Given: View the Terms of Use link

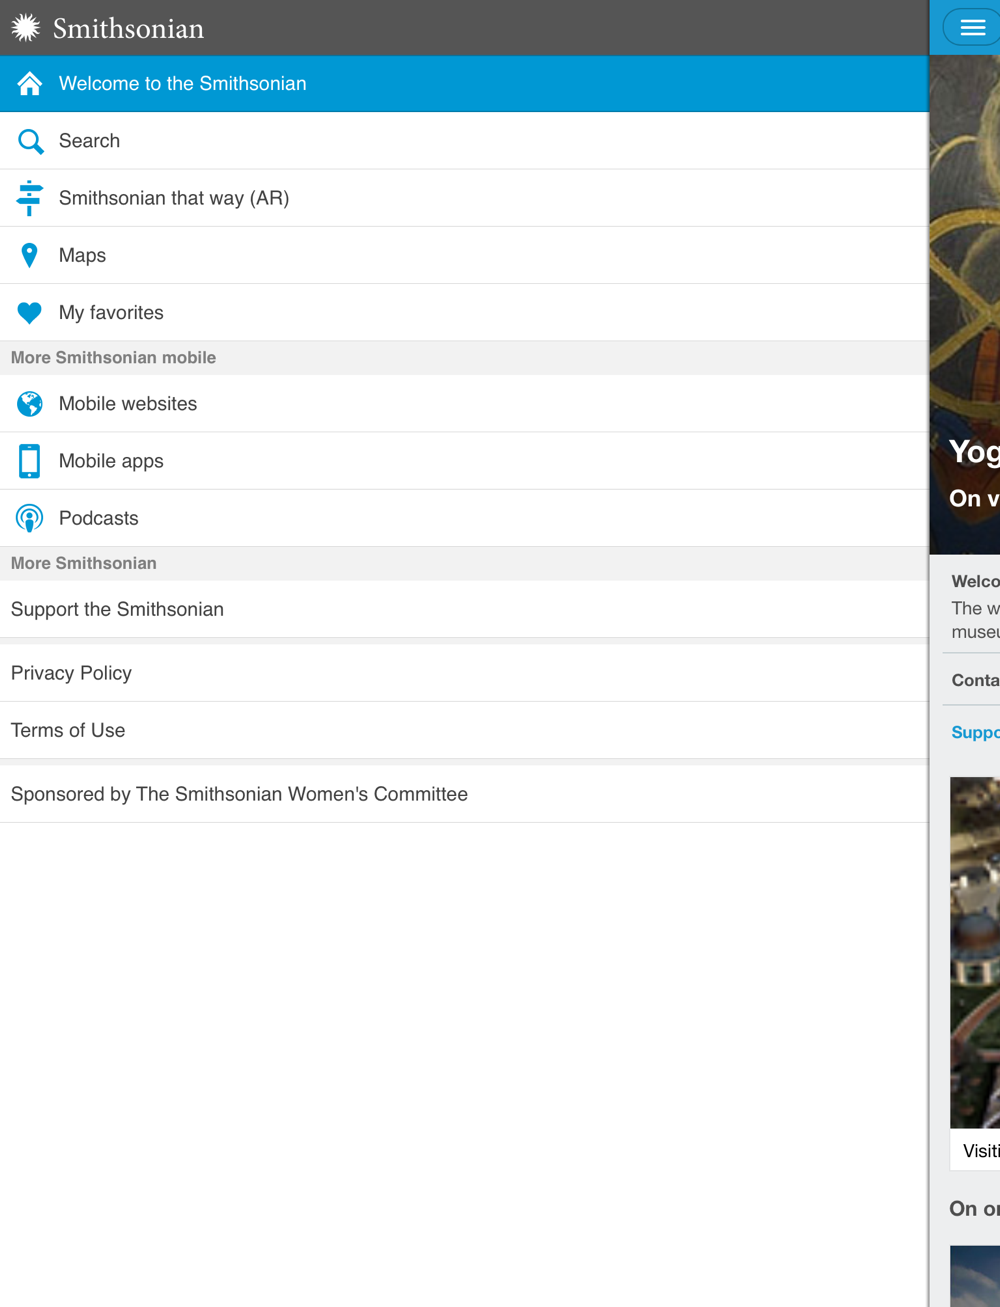Looking at the screenshot, I should click(68, 730).
